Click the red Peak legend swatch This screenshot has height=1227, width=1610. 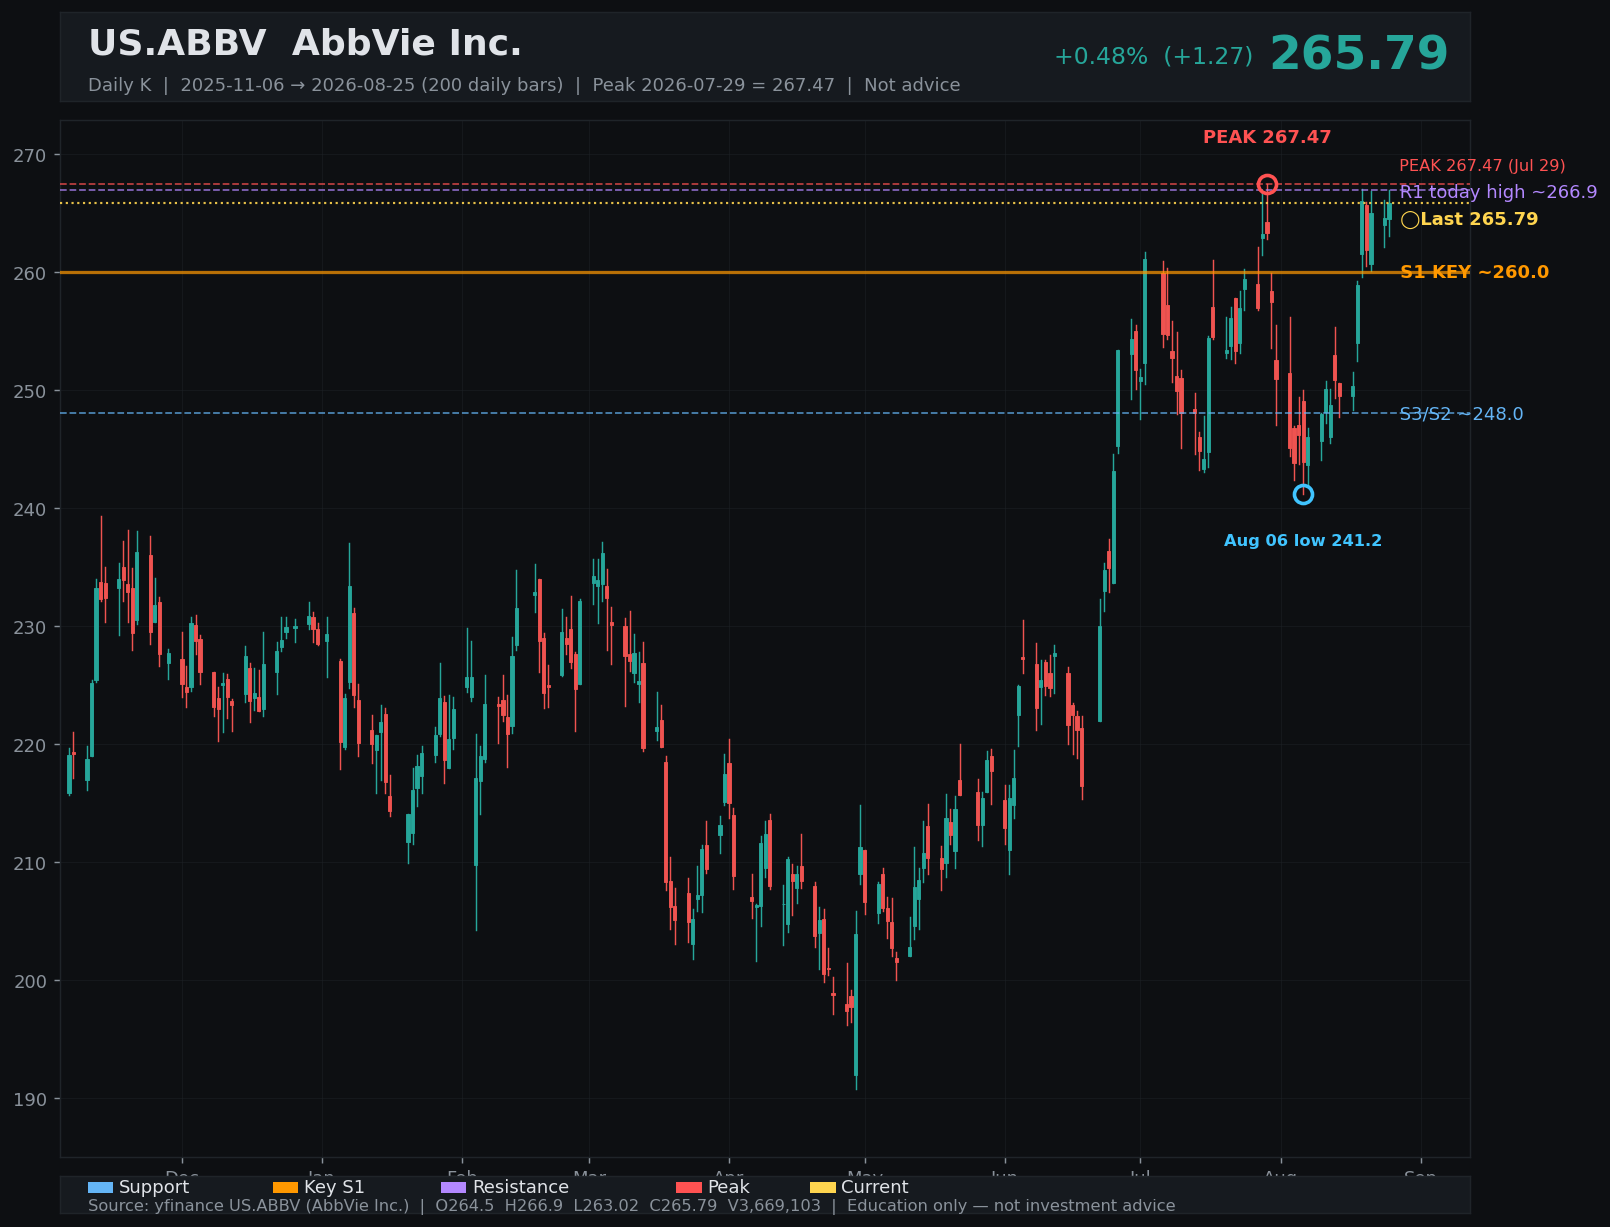pos(689,1187)
